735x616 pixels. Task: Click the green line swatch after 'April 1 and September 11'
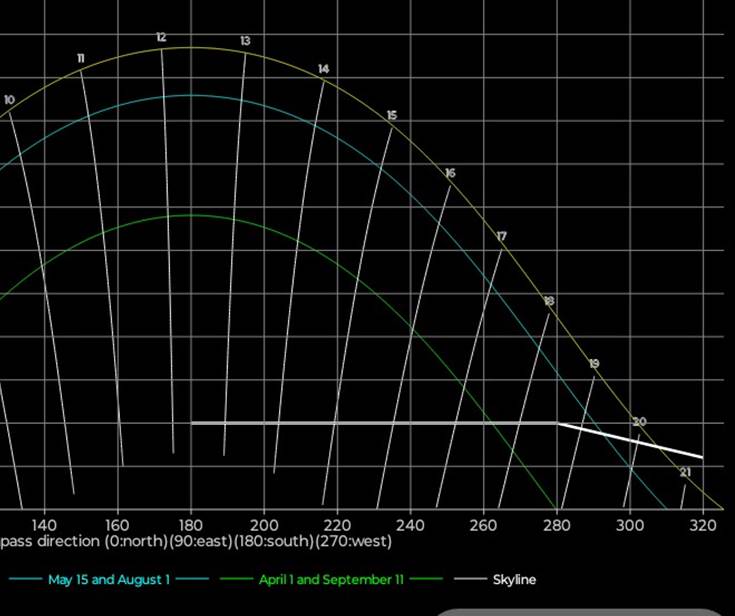click(427, 580)
